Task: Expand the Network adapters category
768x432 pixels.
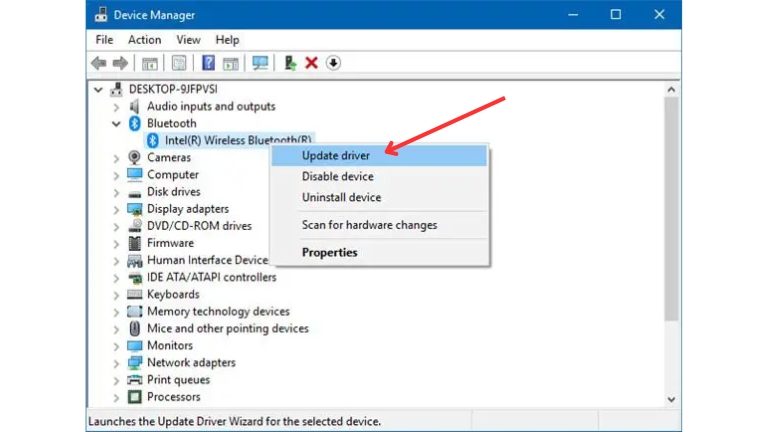Action: click(x=116, y=363)
